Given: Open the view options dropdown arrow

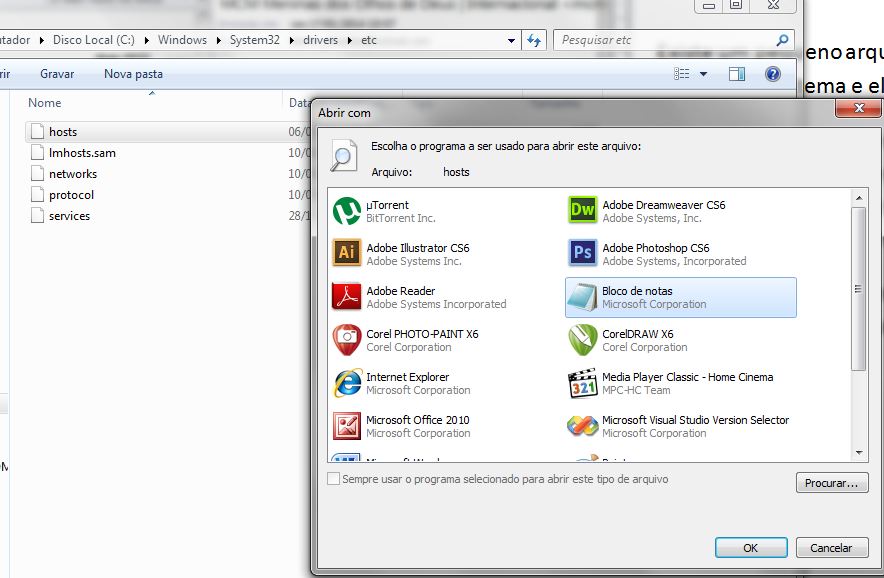Looking at the screenshot, I should coord(704,74).
